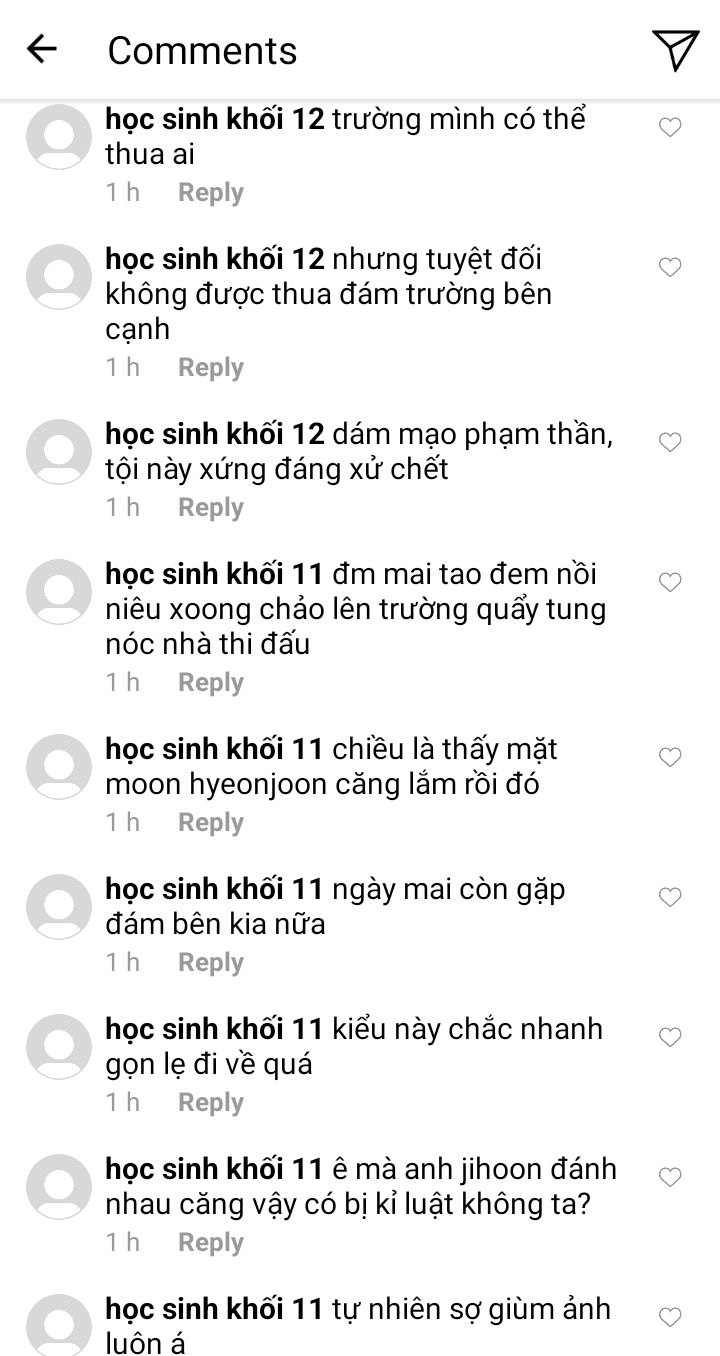Like the 'dám mạo phạm thần' comment

tap(670, 442)
